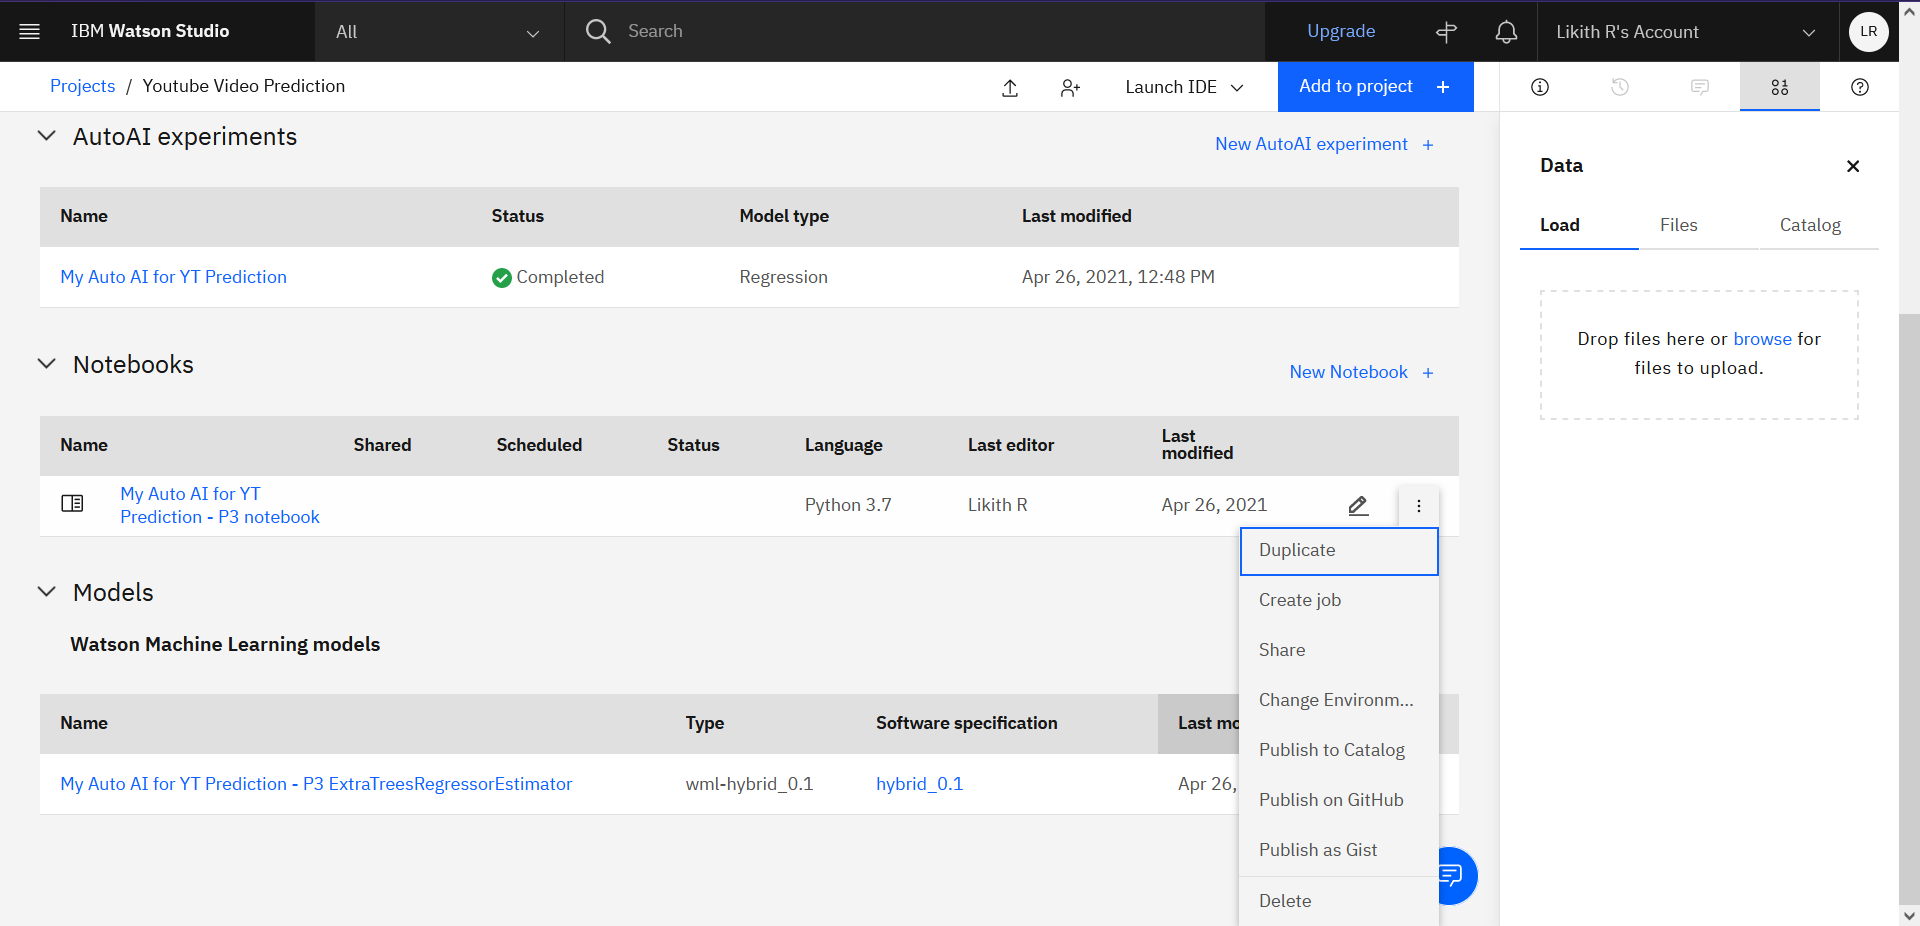The height and width of the screenshot is (926, 1920).
Task: Open the All category dropdown
Action: click(x=439, y=32)
